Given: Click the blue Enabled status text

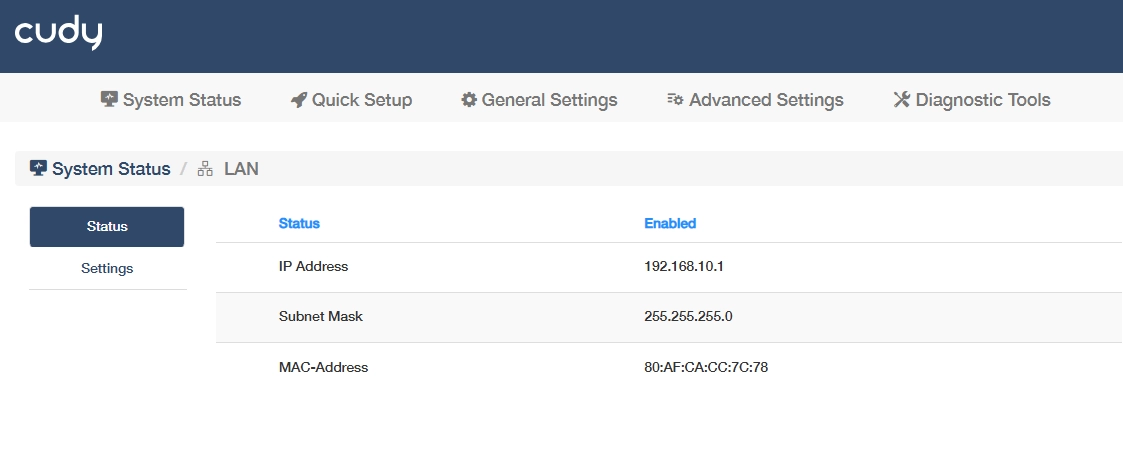Looking at the screenshot, I should (670, 223).
